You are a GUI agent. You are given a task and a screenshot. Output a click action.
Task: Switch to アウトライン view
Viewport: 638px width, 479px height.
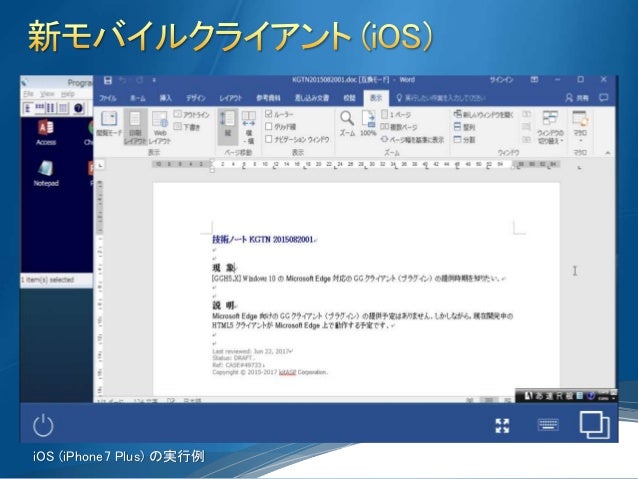[x=192, y=115]
